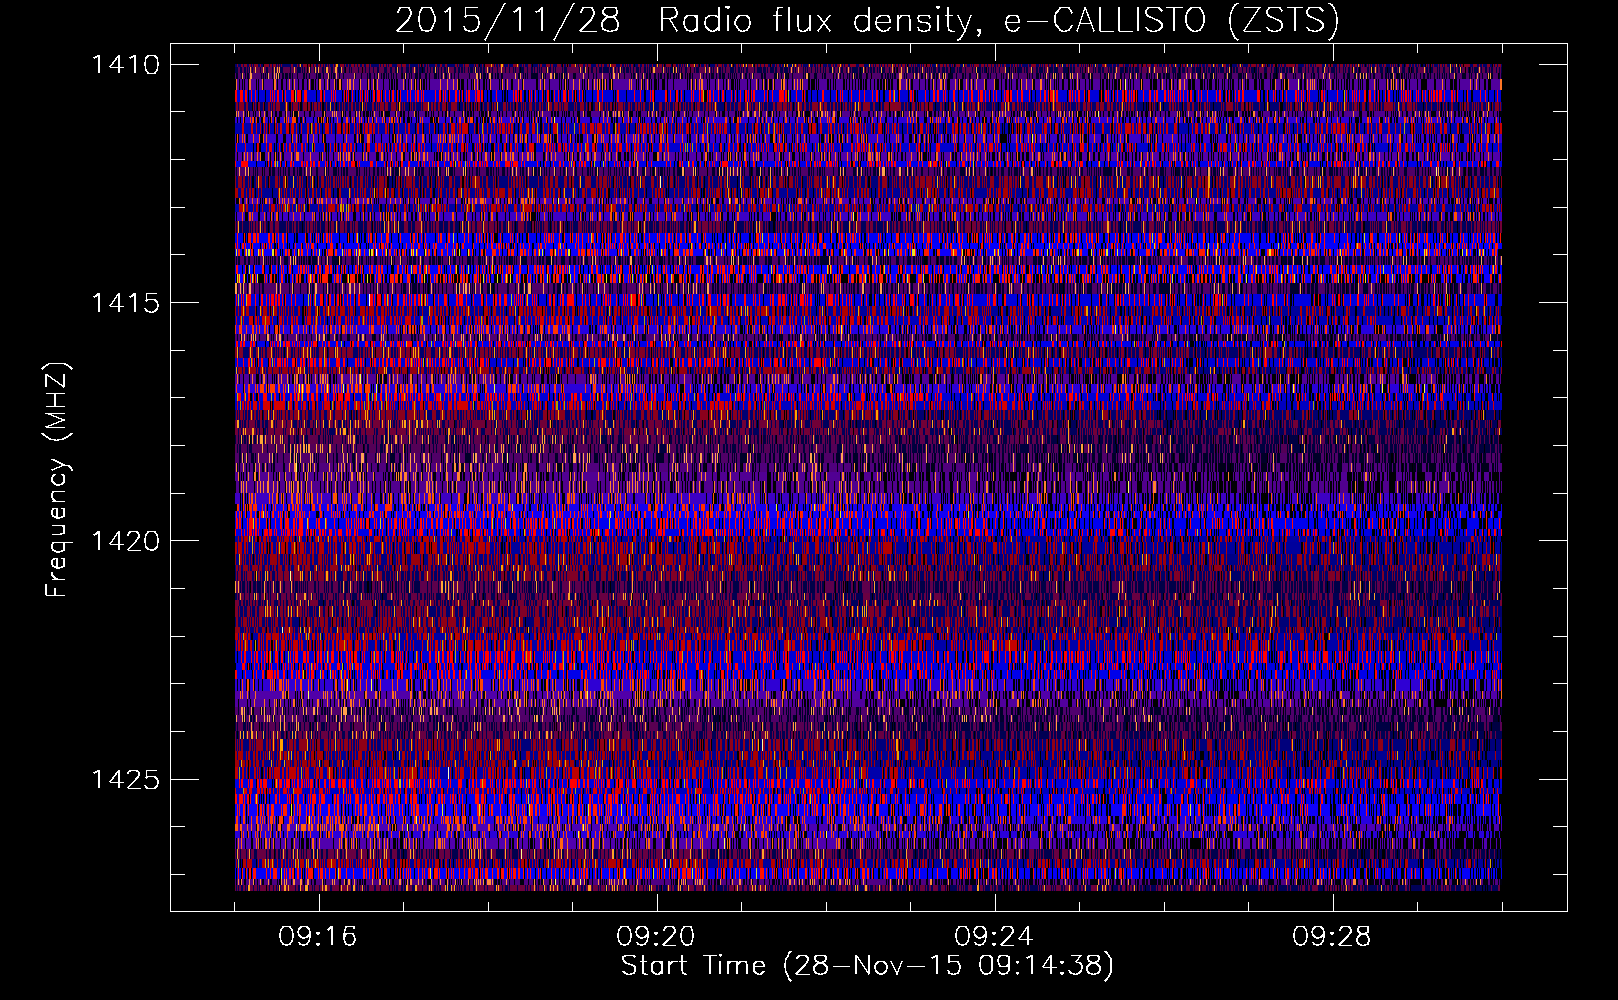Click the 09:24 time tick label
The height and width of the screenshot is (1000, 1618).
[x=994, y=937]
